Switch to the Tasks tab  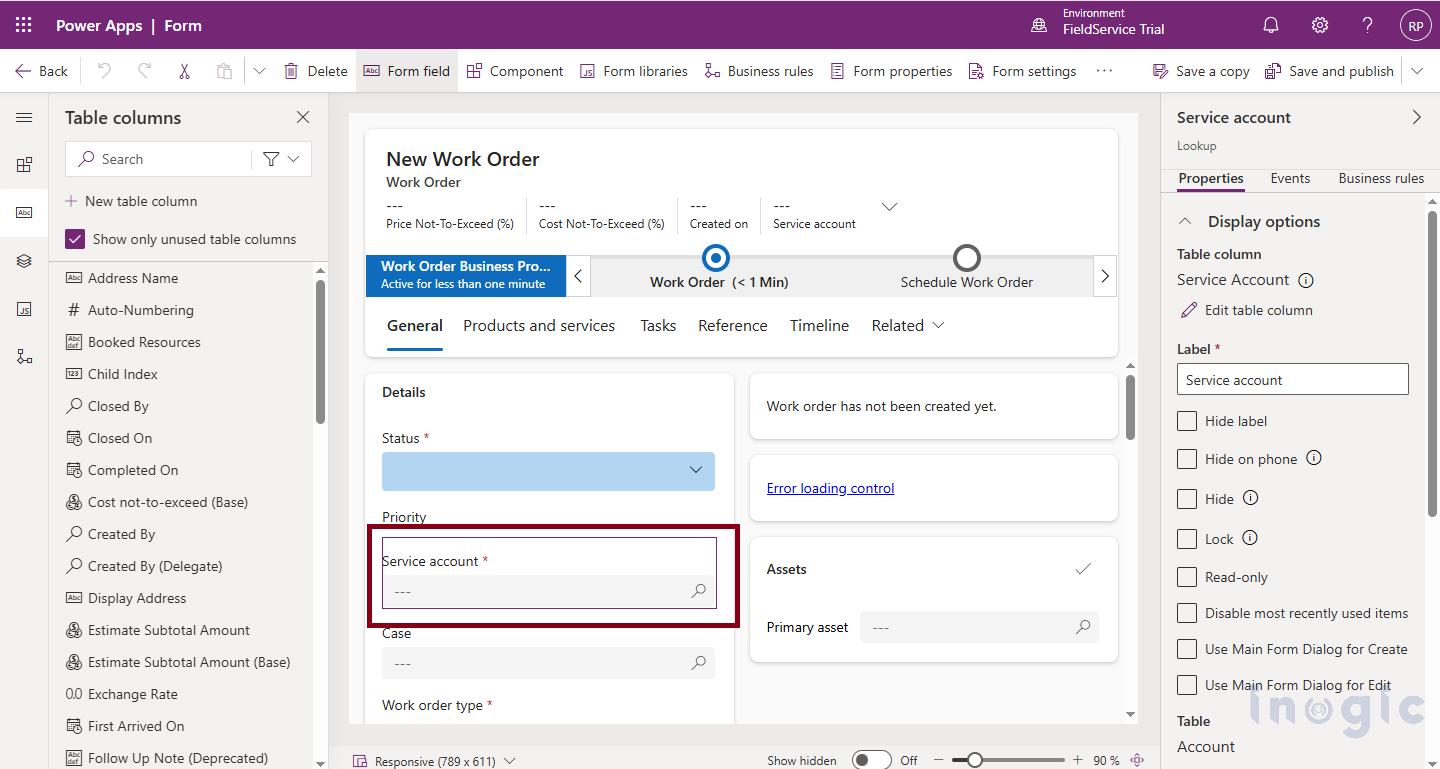point(658,325)
